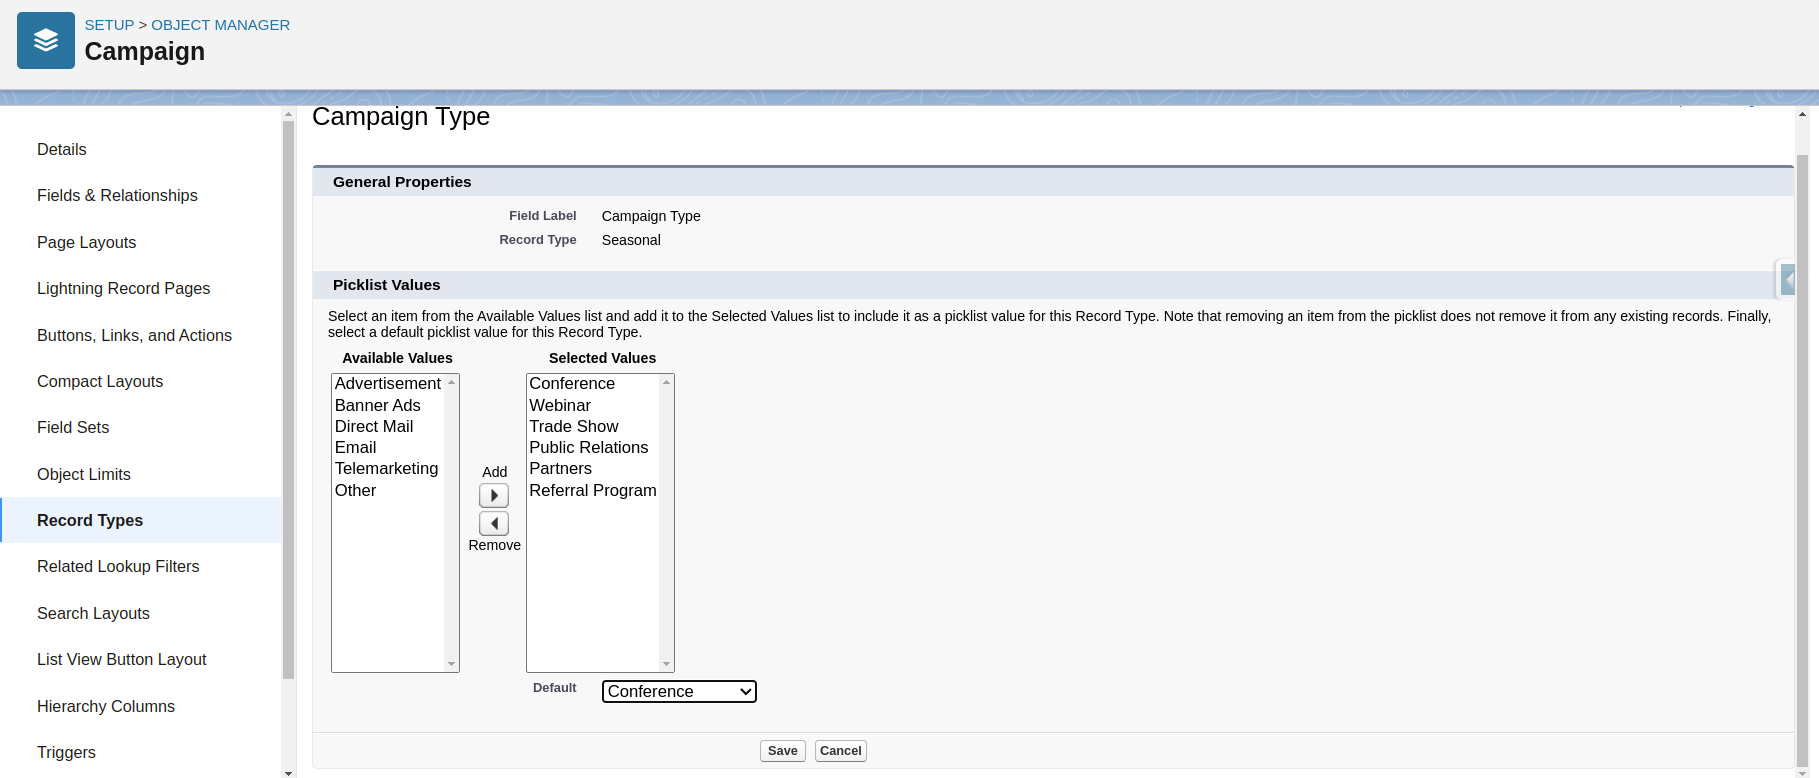Viewport: 1819px width, 778px height.
Task: Save the picklist changes
Action: point(782,751)
